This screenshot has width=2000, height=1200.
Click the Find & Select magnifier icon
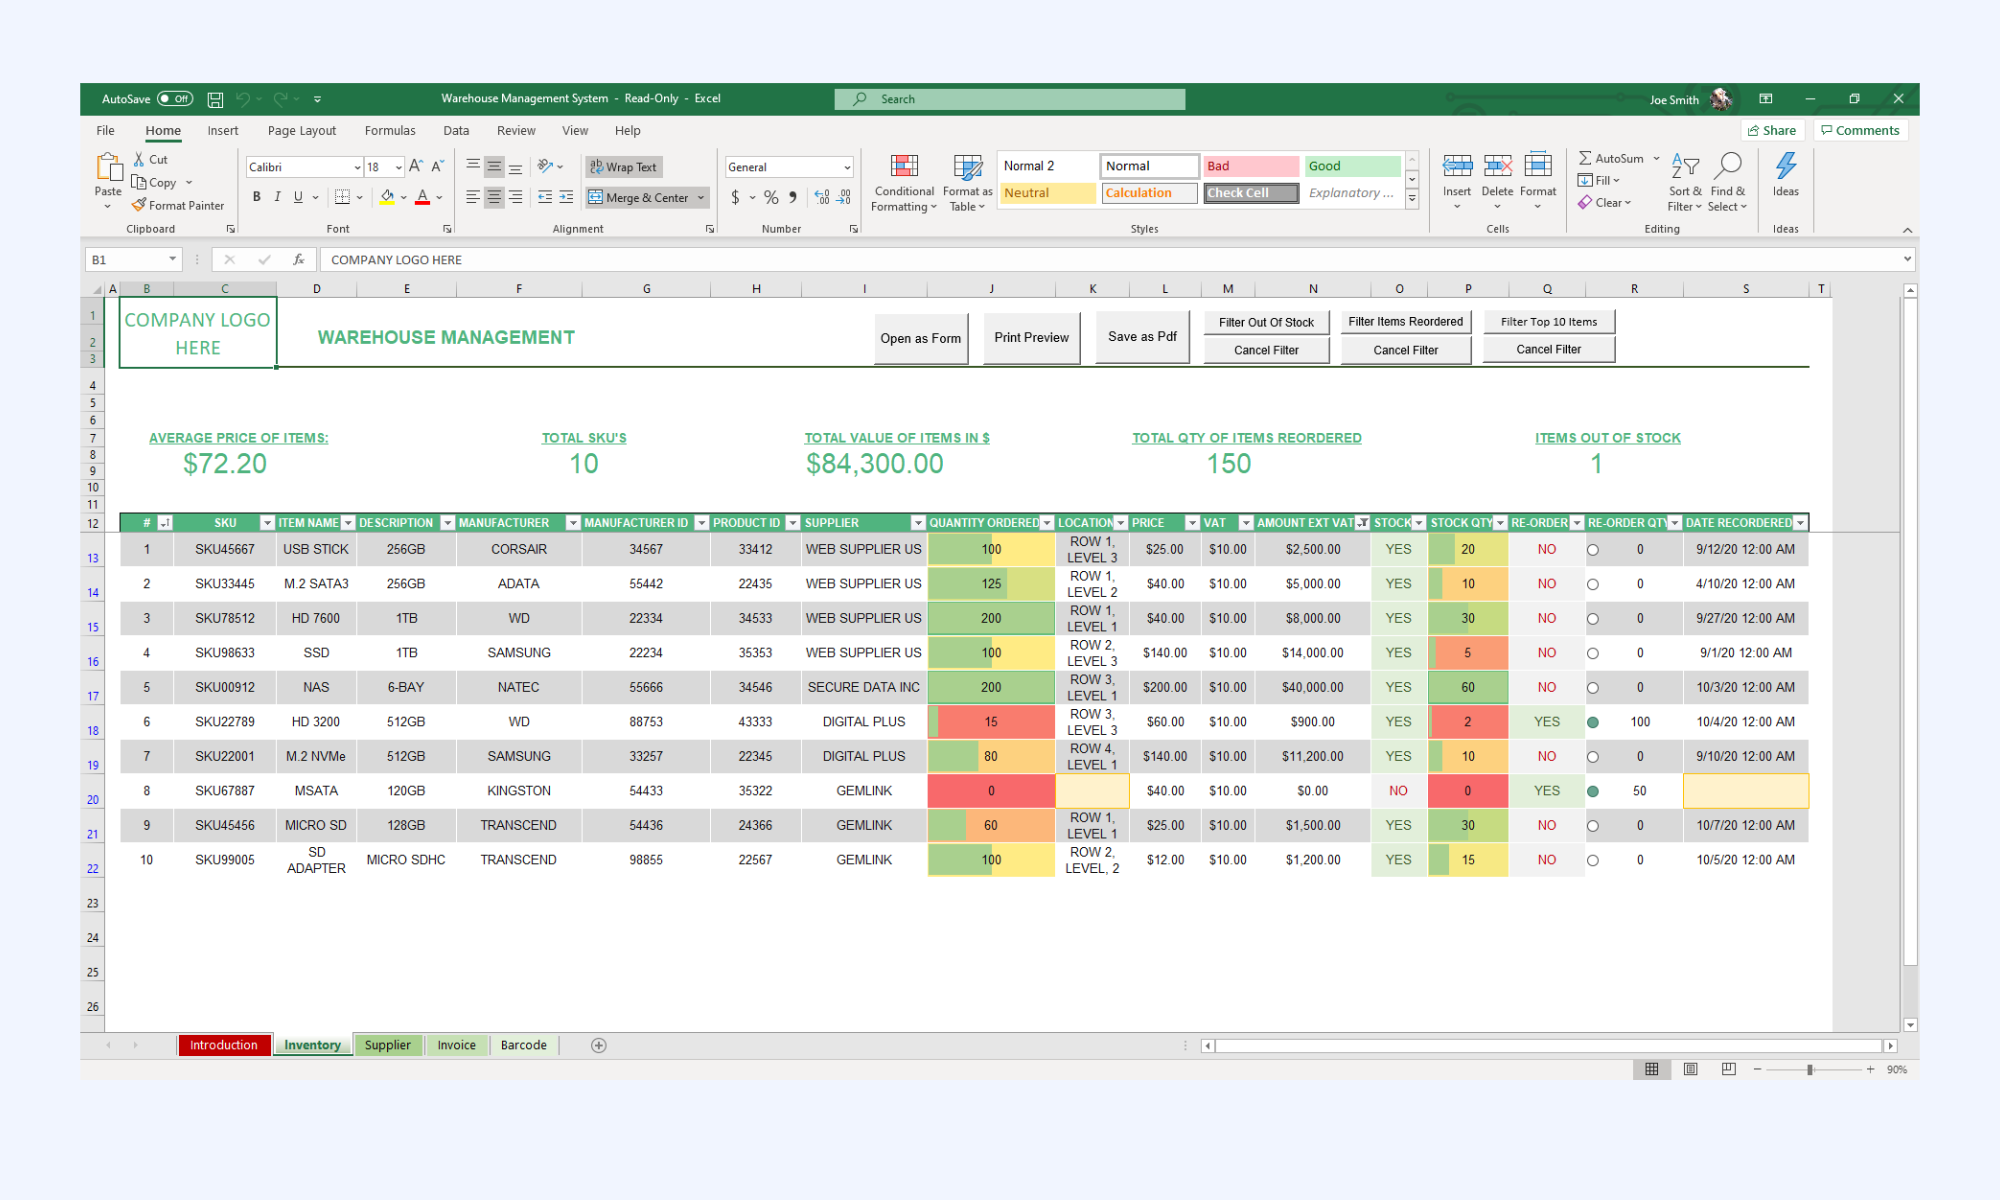point(1728,166)
